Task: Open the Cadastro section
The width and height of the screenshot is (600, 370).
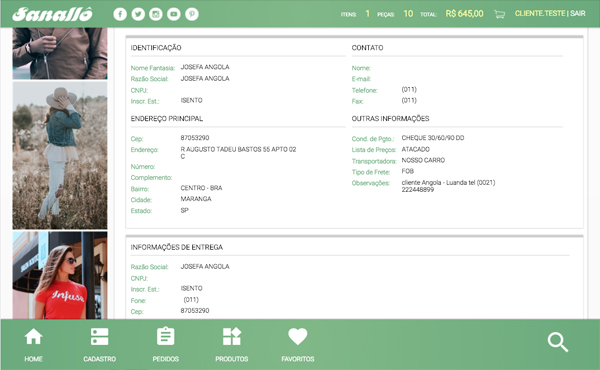Action: (x=99, y=345)
